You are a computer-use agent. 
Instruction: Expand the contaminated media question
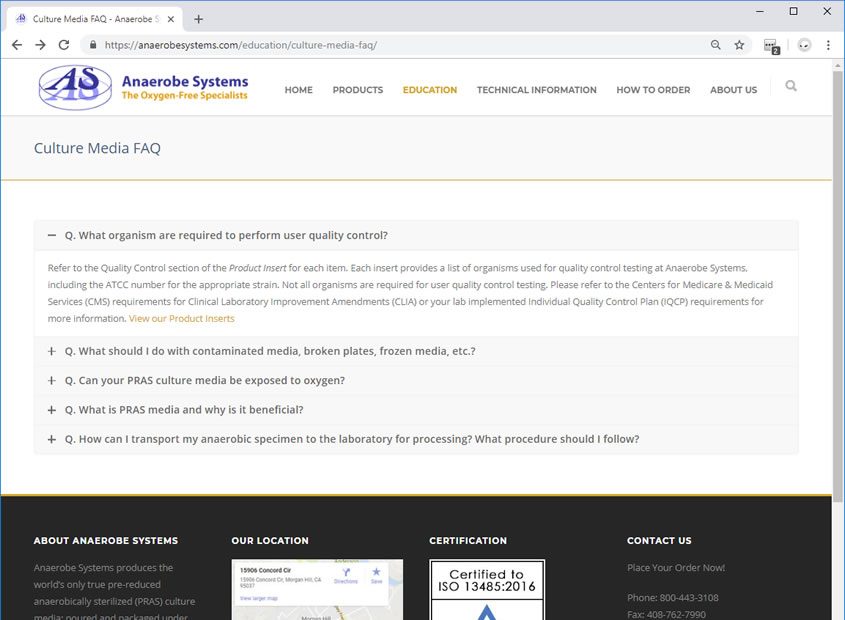click(x=270, y=351)
